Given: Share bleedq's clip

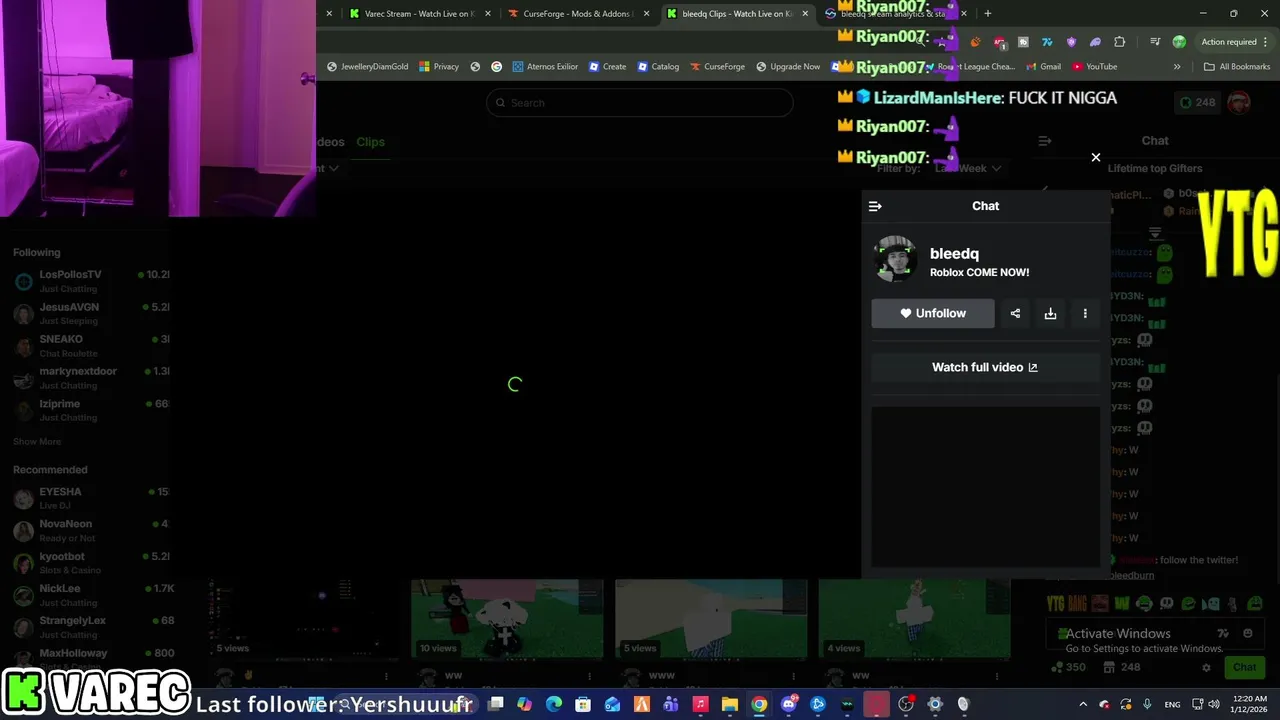Looking at the screenshot, I should click(x=1015, y=313).
